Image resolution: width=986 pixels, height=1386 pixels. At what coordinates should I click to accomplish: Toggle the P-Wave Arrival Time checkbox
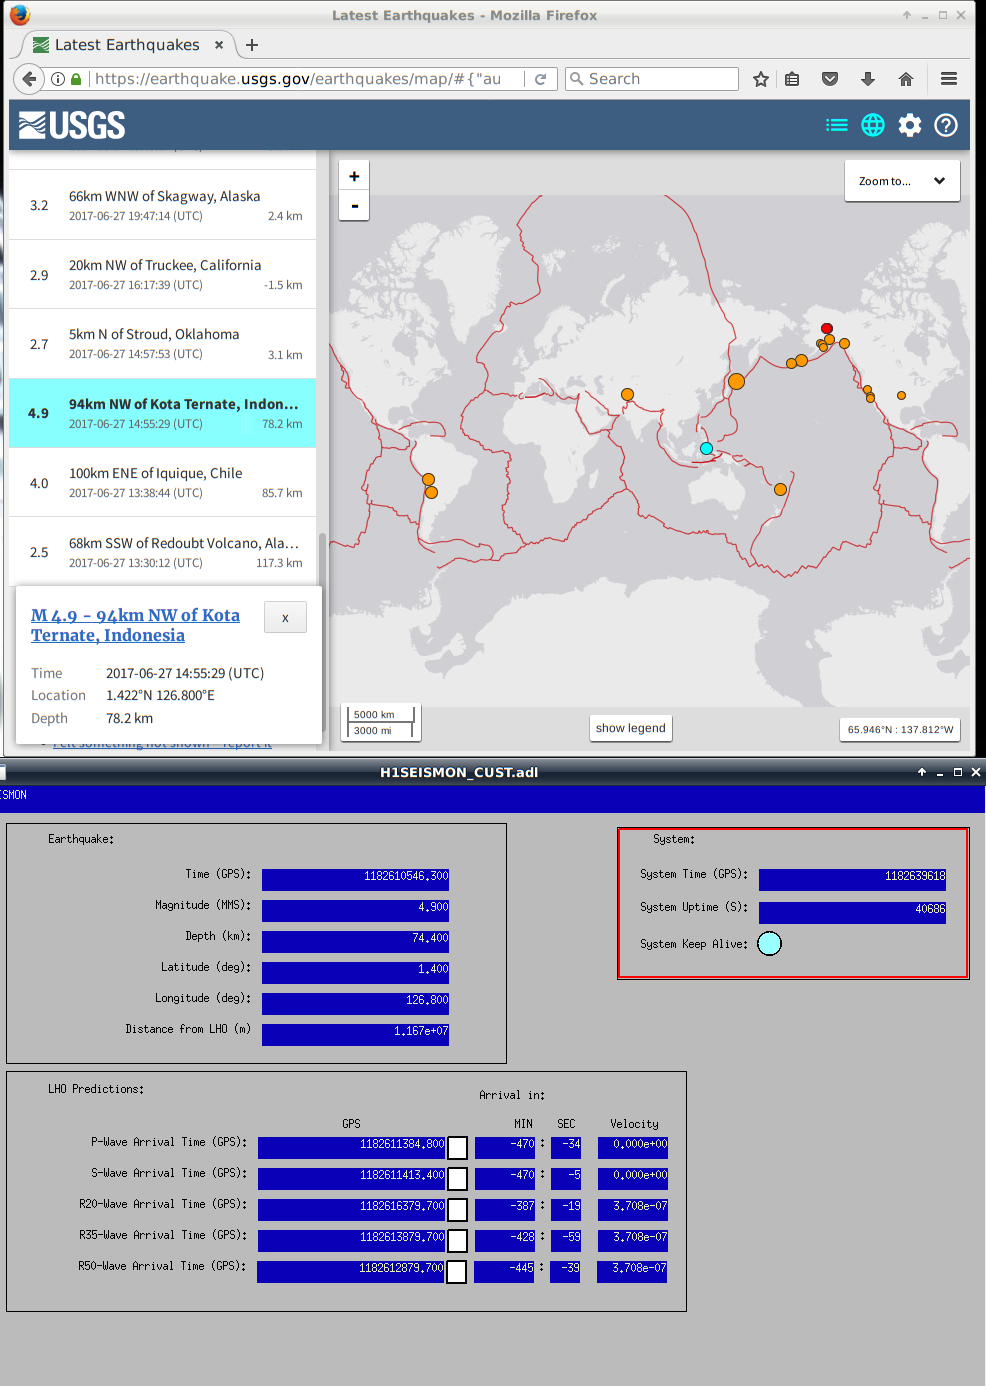[x=457, y=1148]
